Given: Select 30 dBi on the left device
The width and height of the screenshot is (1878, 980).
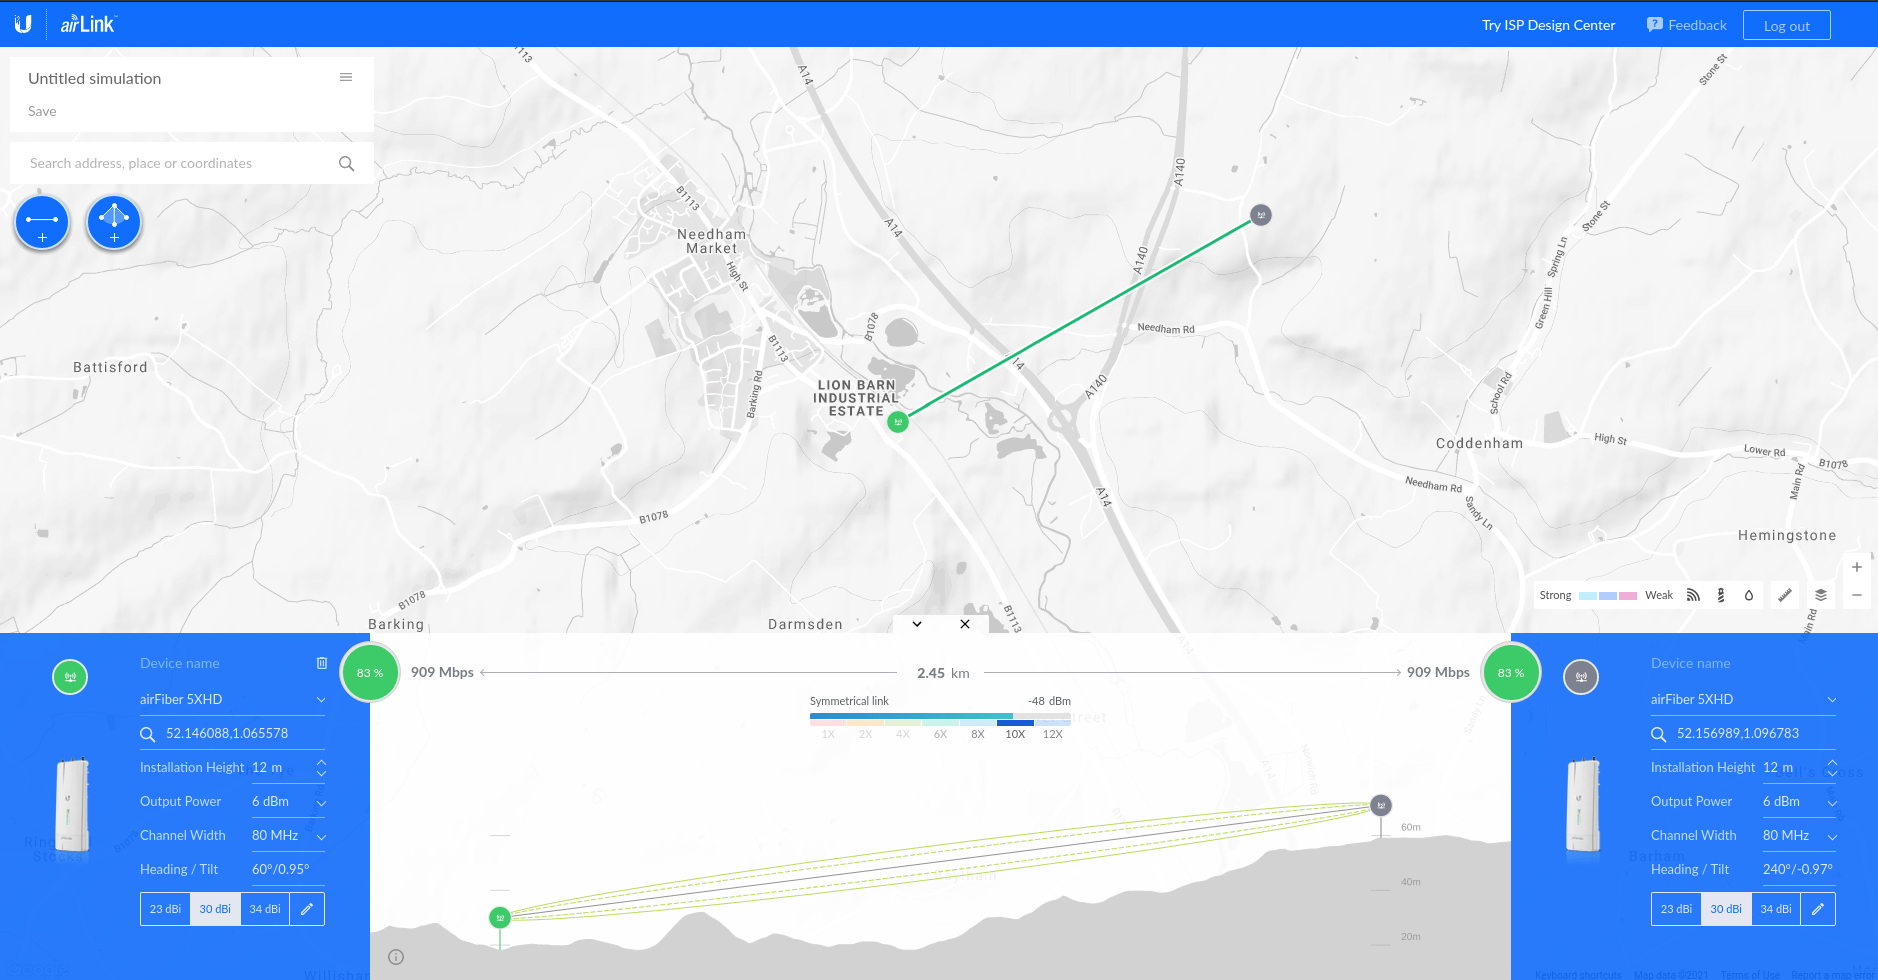Looking at the screenshot, I should 215,909.
